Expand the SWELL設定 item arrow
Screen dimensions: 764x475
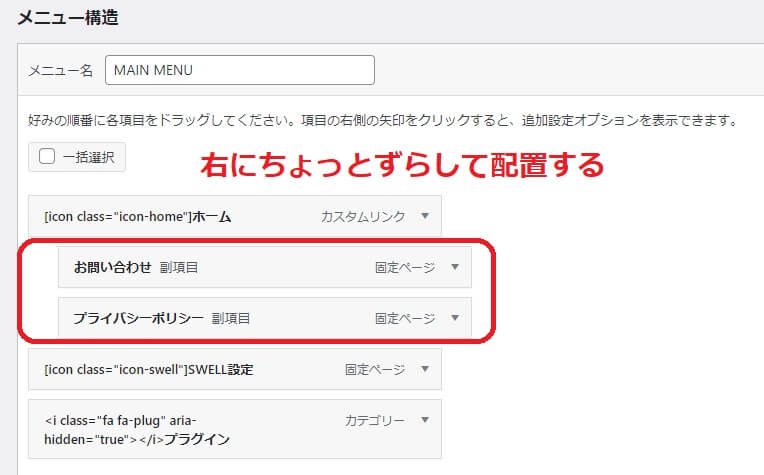pyautogui.click(x=425, y=369)
